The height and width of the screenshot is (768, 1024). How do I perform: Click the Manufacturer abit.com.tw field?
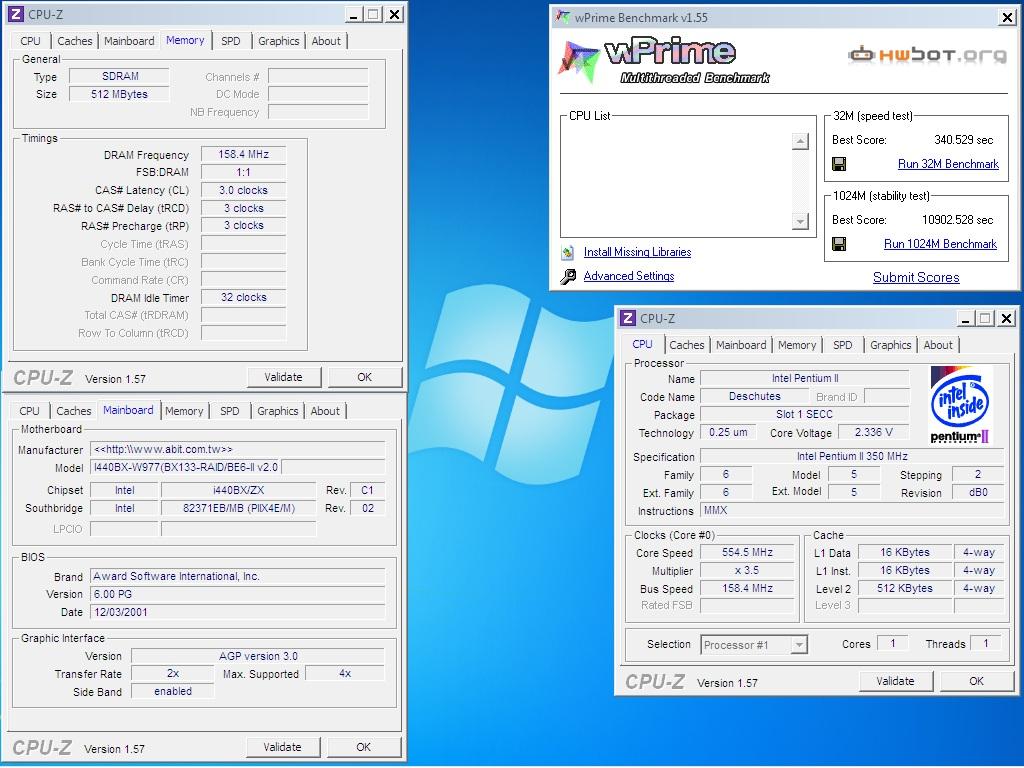coord(238,449)
